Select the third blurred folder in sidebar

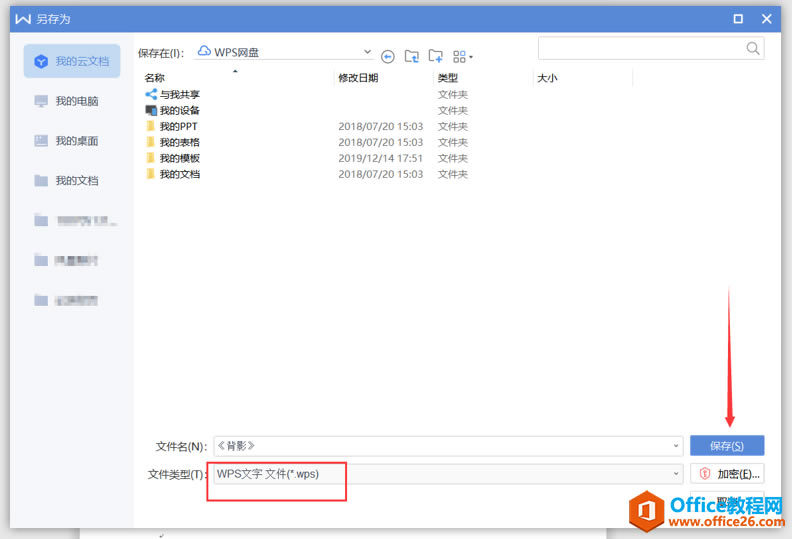(66, 301)
